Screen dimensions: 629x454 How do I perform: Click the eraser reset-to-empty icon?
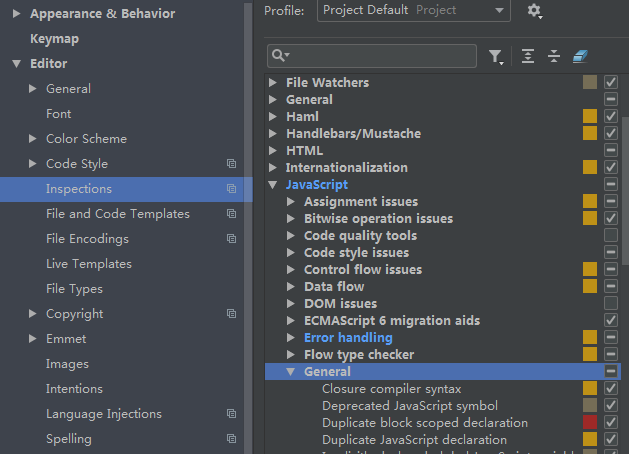point(581,57)
